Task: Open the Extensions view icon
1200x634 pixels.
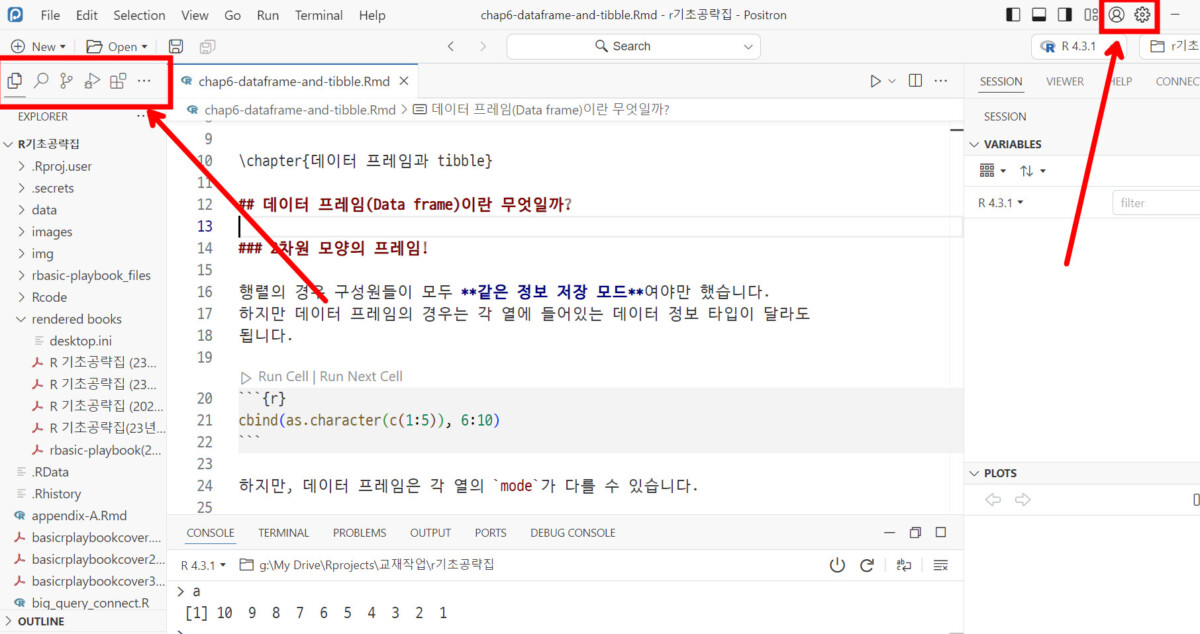Action: click(x=118, y=81)
